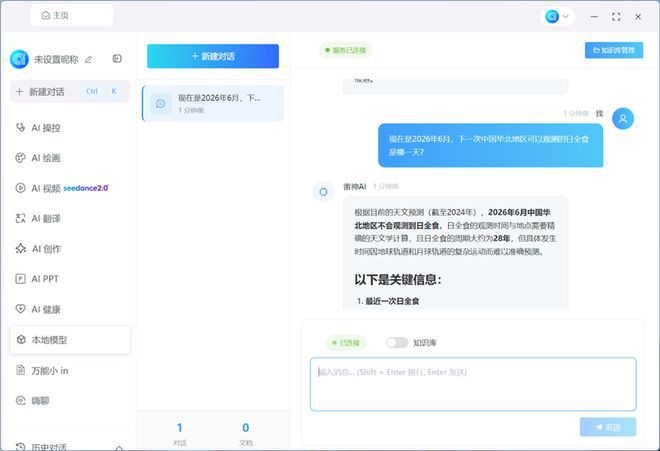Open AI 翻译 in the sidebar

(70, 219)
